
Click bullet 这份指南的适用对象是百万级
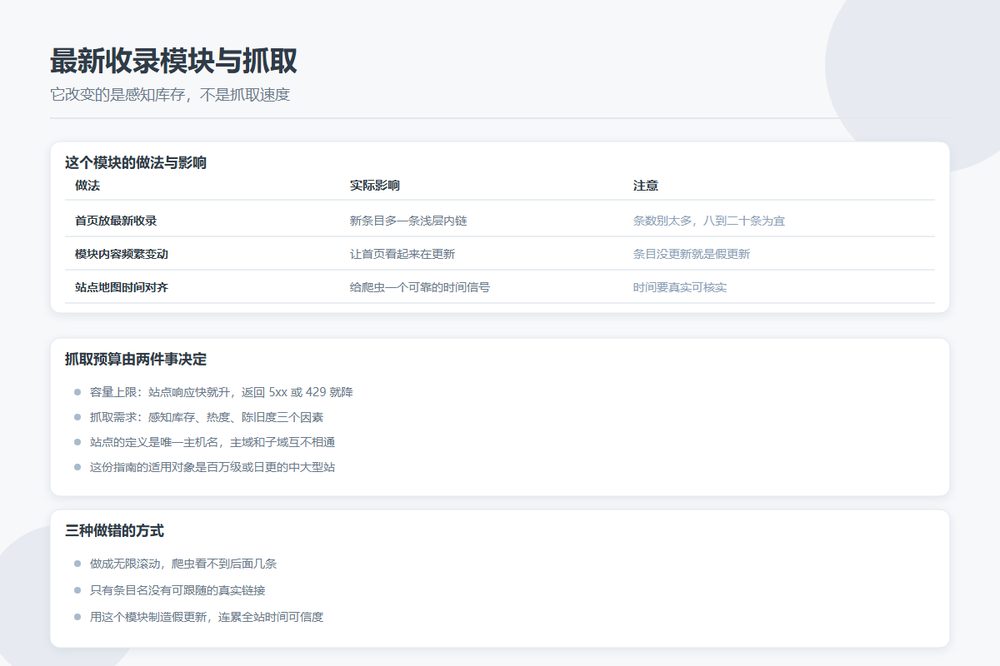212,467
